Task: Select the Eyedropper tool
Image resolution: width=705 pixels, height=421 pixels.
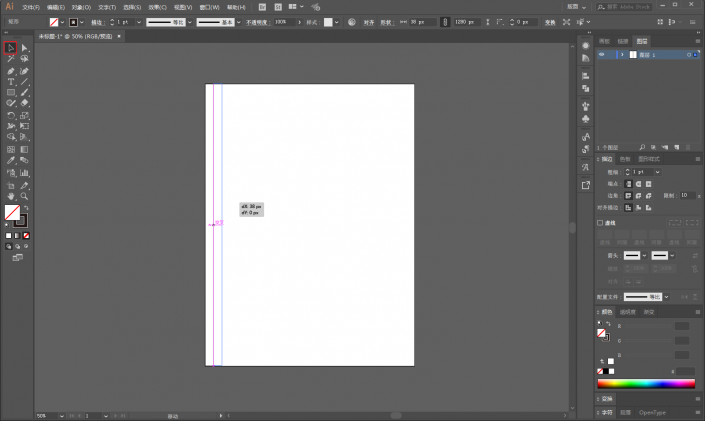Action: (x=11, y=161)
